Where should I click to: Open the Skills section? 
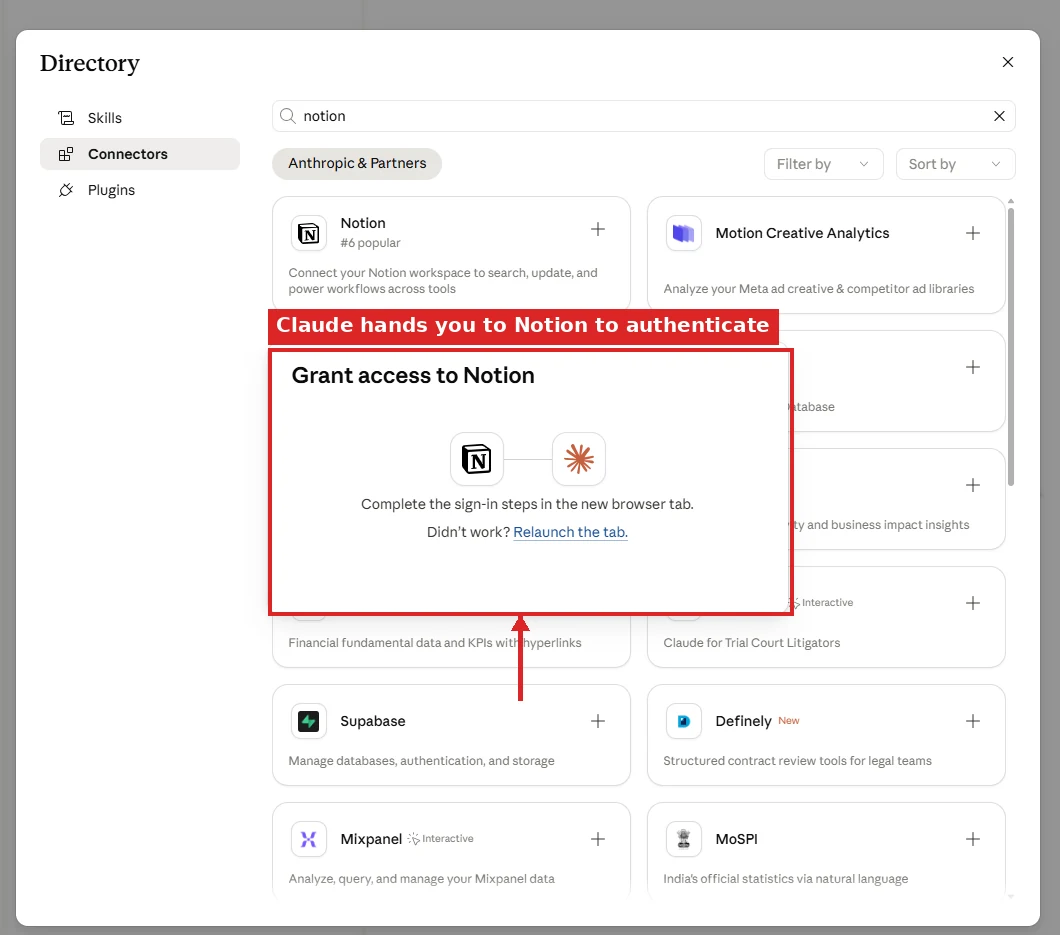[x=140, y=118]
